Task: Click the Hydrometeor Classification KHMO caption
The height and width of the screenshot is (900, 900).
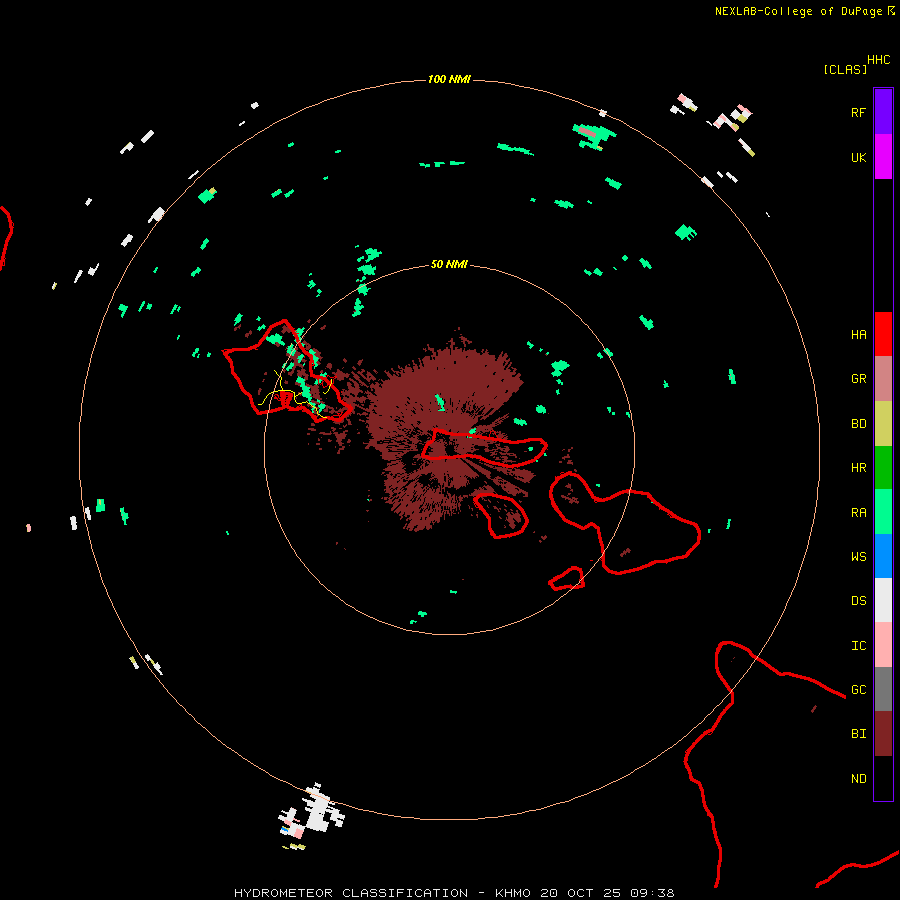Action: (454, 893)
